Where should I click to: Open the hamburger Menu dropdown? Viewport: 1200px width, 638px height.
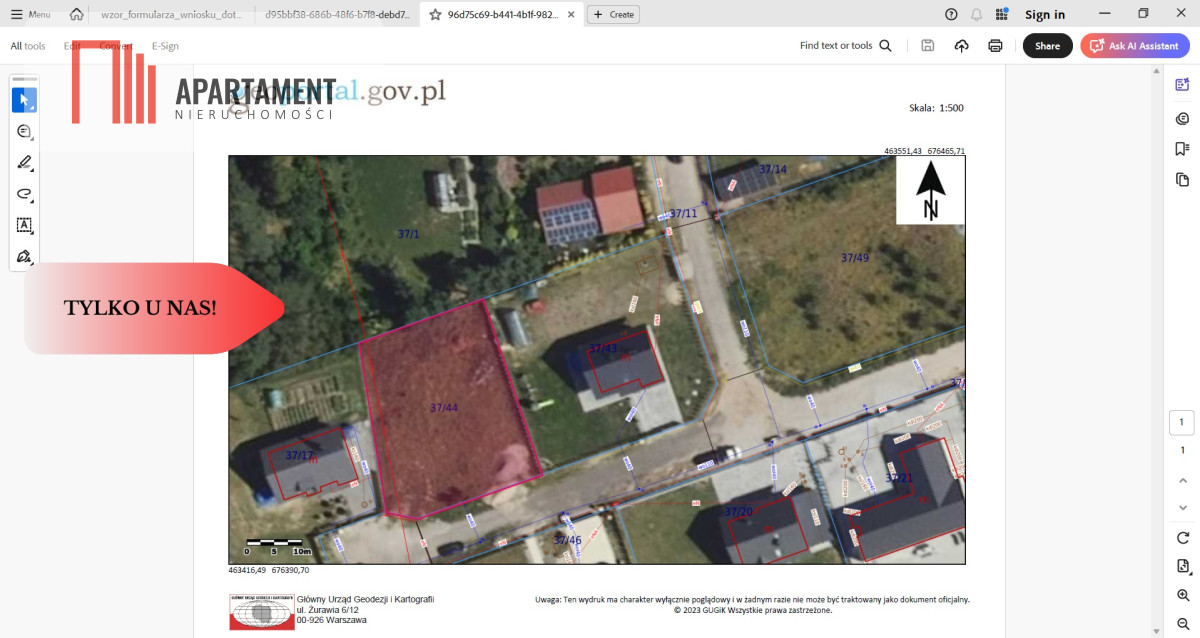point(30,15)
